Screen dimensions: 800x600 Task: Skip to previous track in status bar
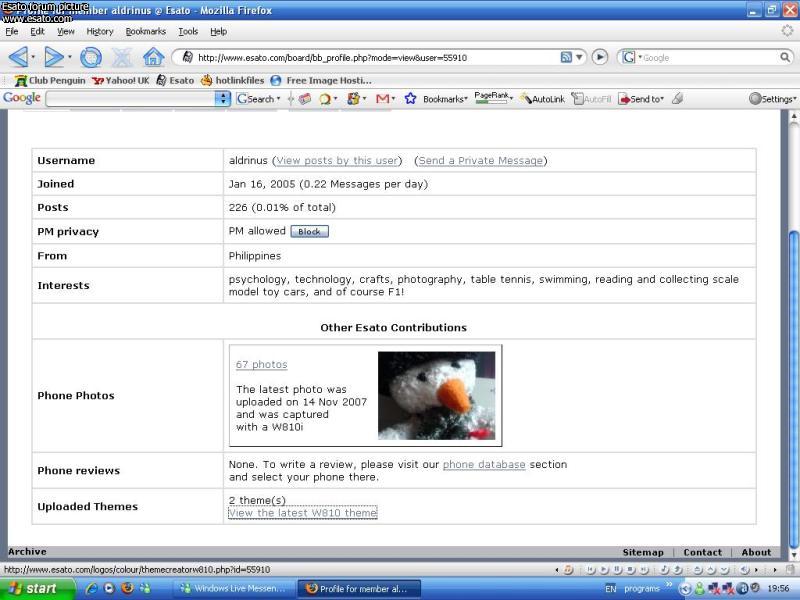pyautogui.click(x=591, y=569)
